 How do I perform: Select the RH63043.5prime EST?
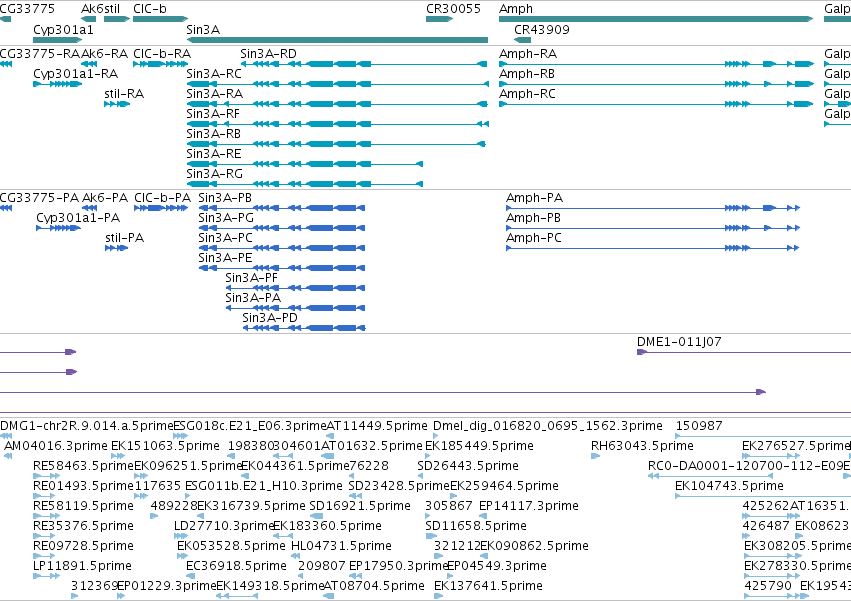[x=595, y=456]
